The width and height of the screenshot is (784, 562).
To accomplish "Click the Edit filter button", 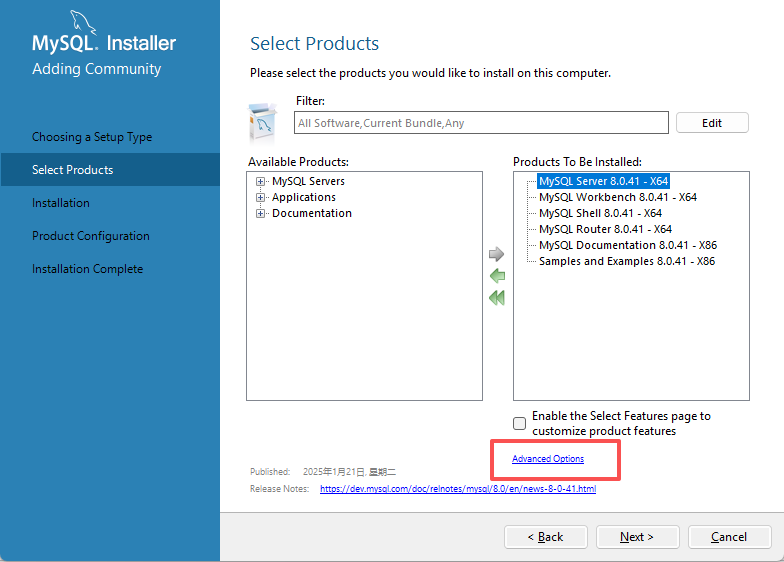I will 712,123.
